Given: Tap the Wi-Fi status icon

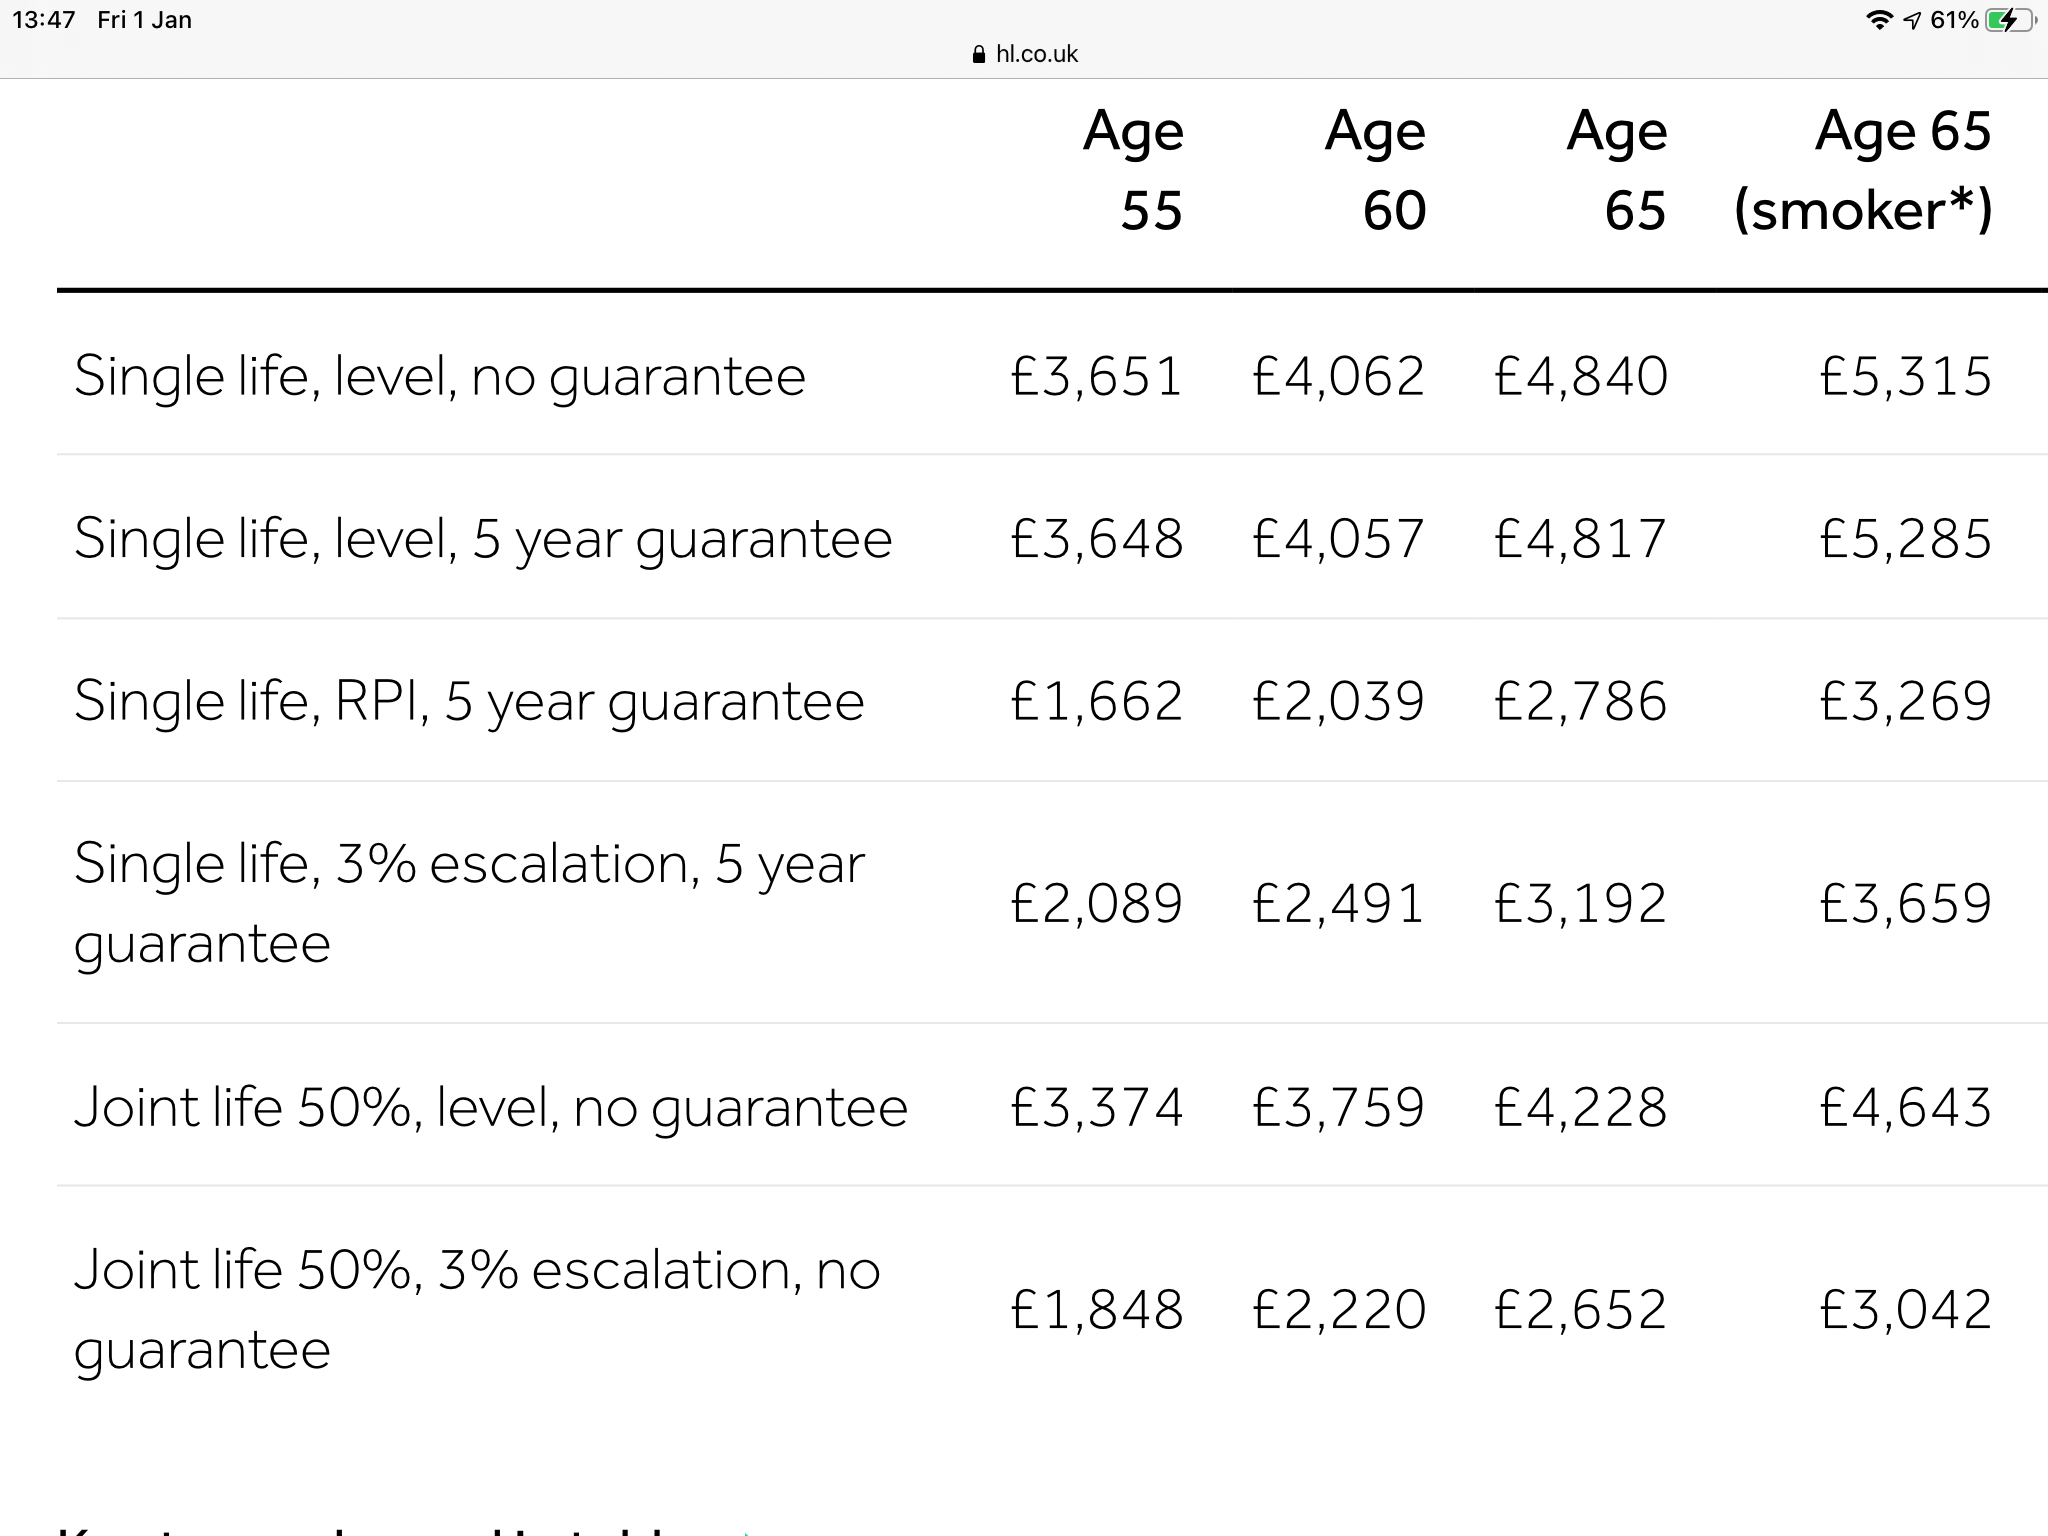Looking at the screenshot, I should (1879, 20).
